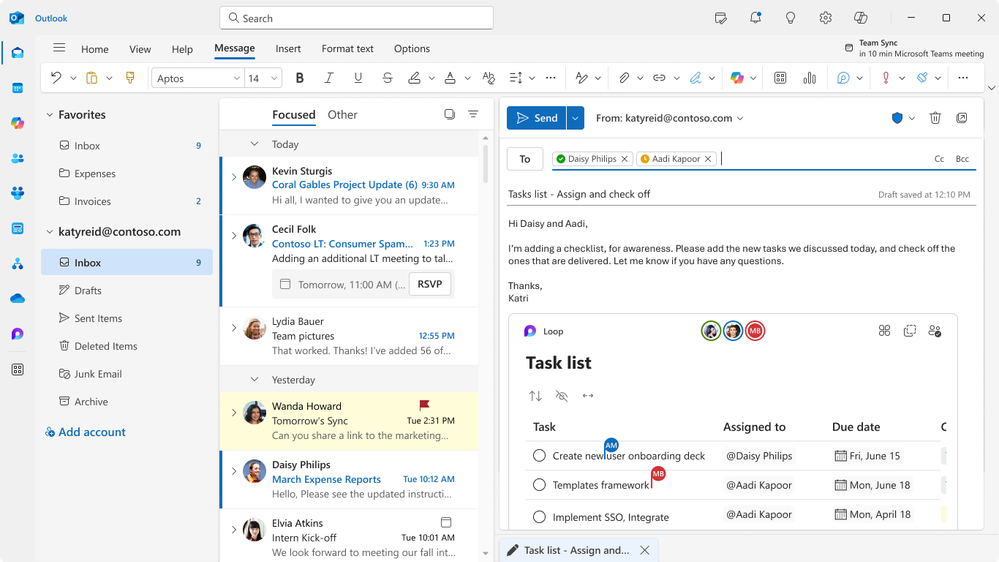Open the Copilot icon in the ribbon
999x562 pixels.
[x=737, y=78]
